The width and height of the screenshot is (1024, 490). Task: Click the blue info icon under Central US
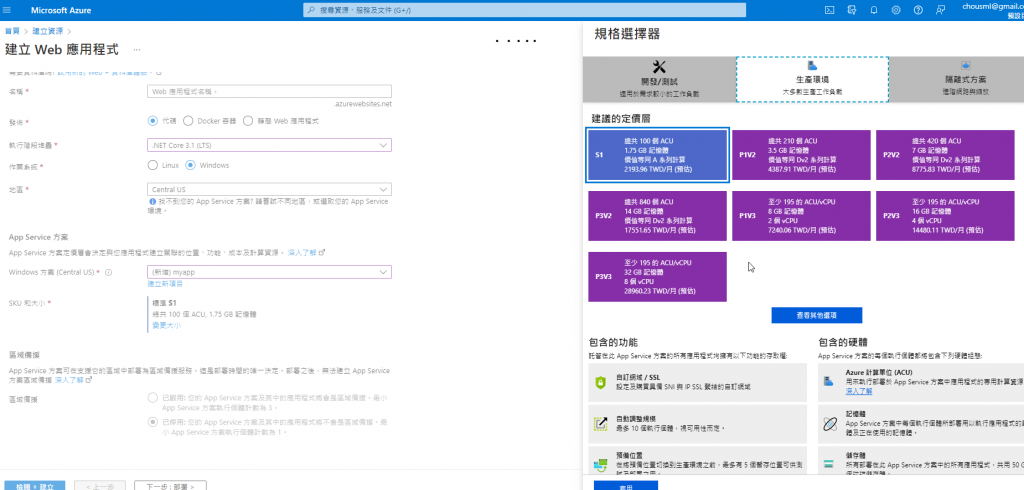coord(152,202)
